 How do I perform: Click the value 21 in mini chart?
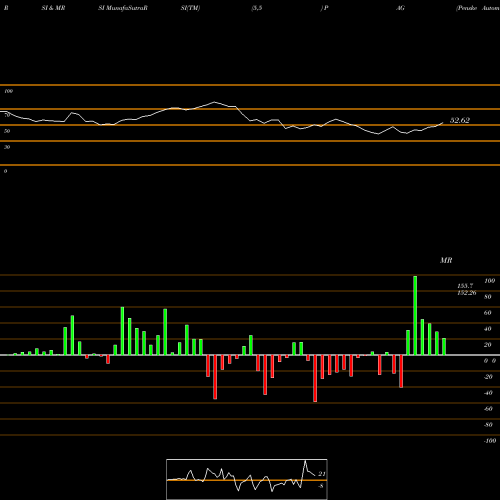point(321,474)
